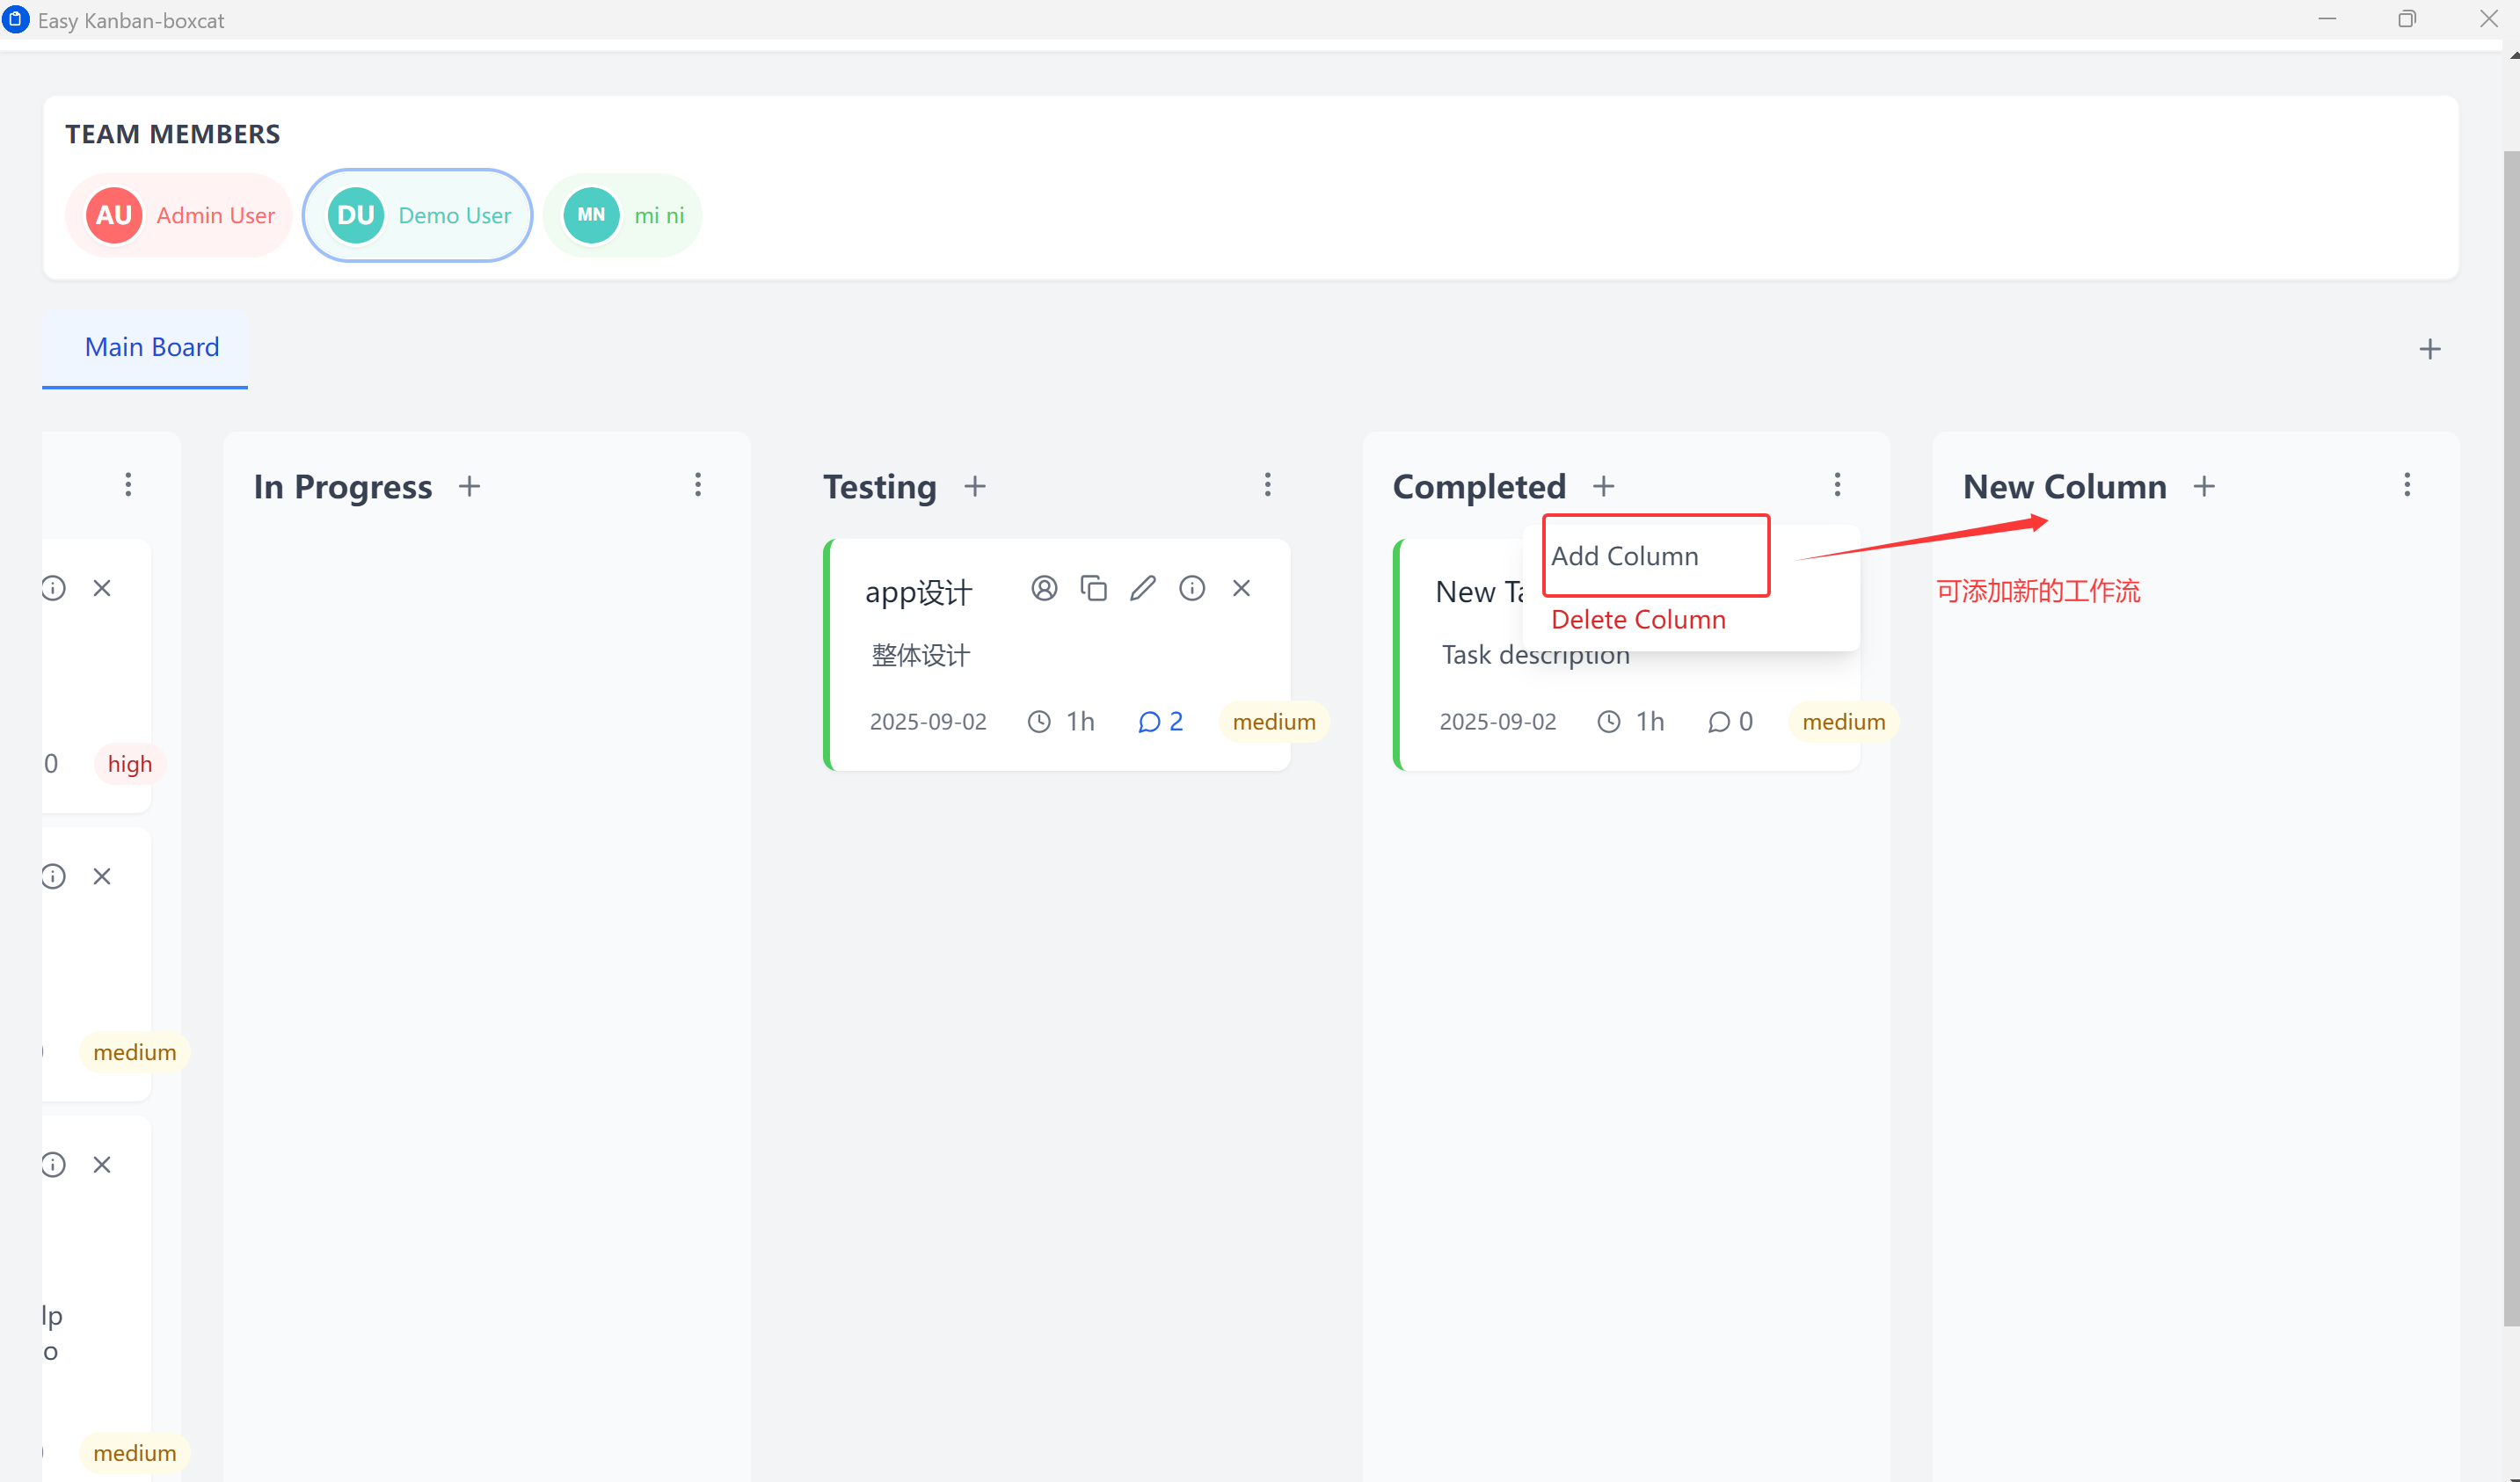Viewport: 2520px width, 1482px height.
Task: Show info for the high priority task
Action: tap(54, 588)
